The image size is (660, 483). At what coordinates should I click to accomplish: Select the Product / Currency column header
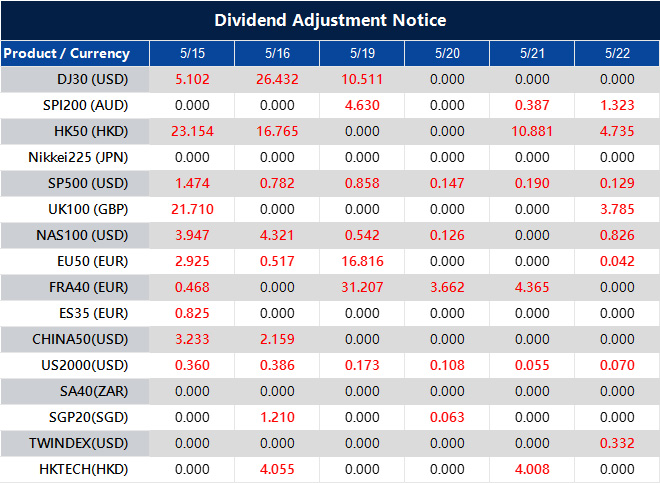click(x=66, y=53)
